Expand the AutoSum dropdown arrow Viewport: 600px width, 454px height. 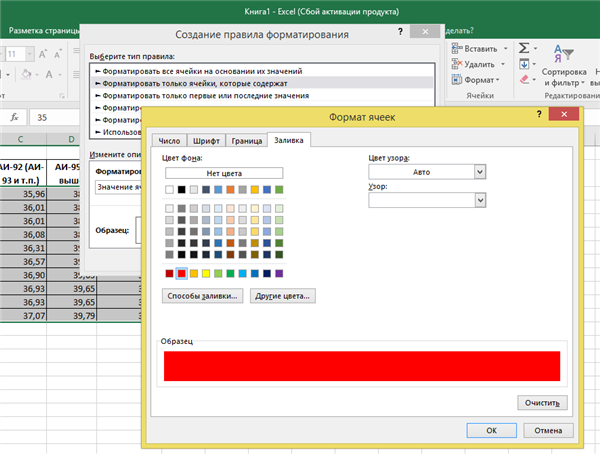point(535,48)
